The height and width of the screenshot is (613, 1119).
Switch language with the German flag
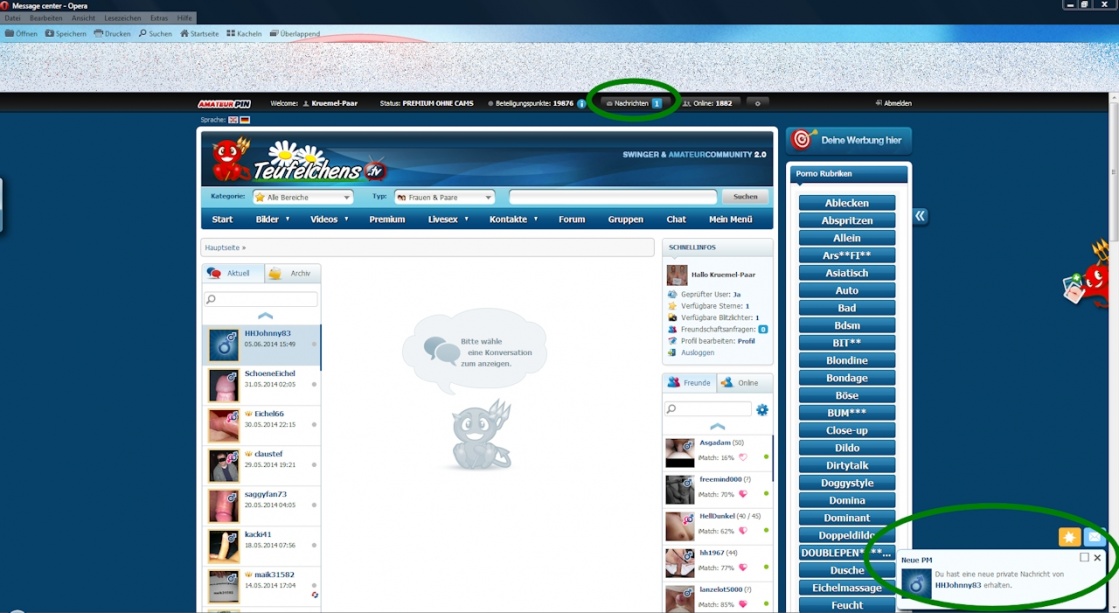(x=245, y=120)
